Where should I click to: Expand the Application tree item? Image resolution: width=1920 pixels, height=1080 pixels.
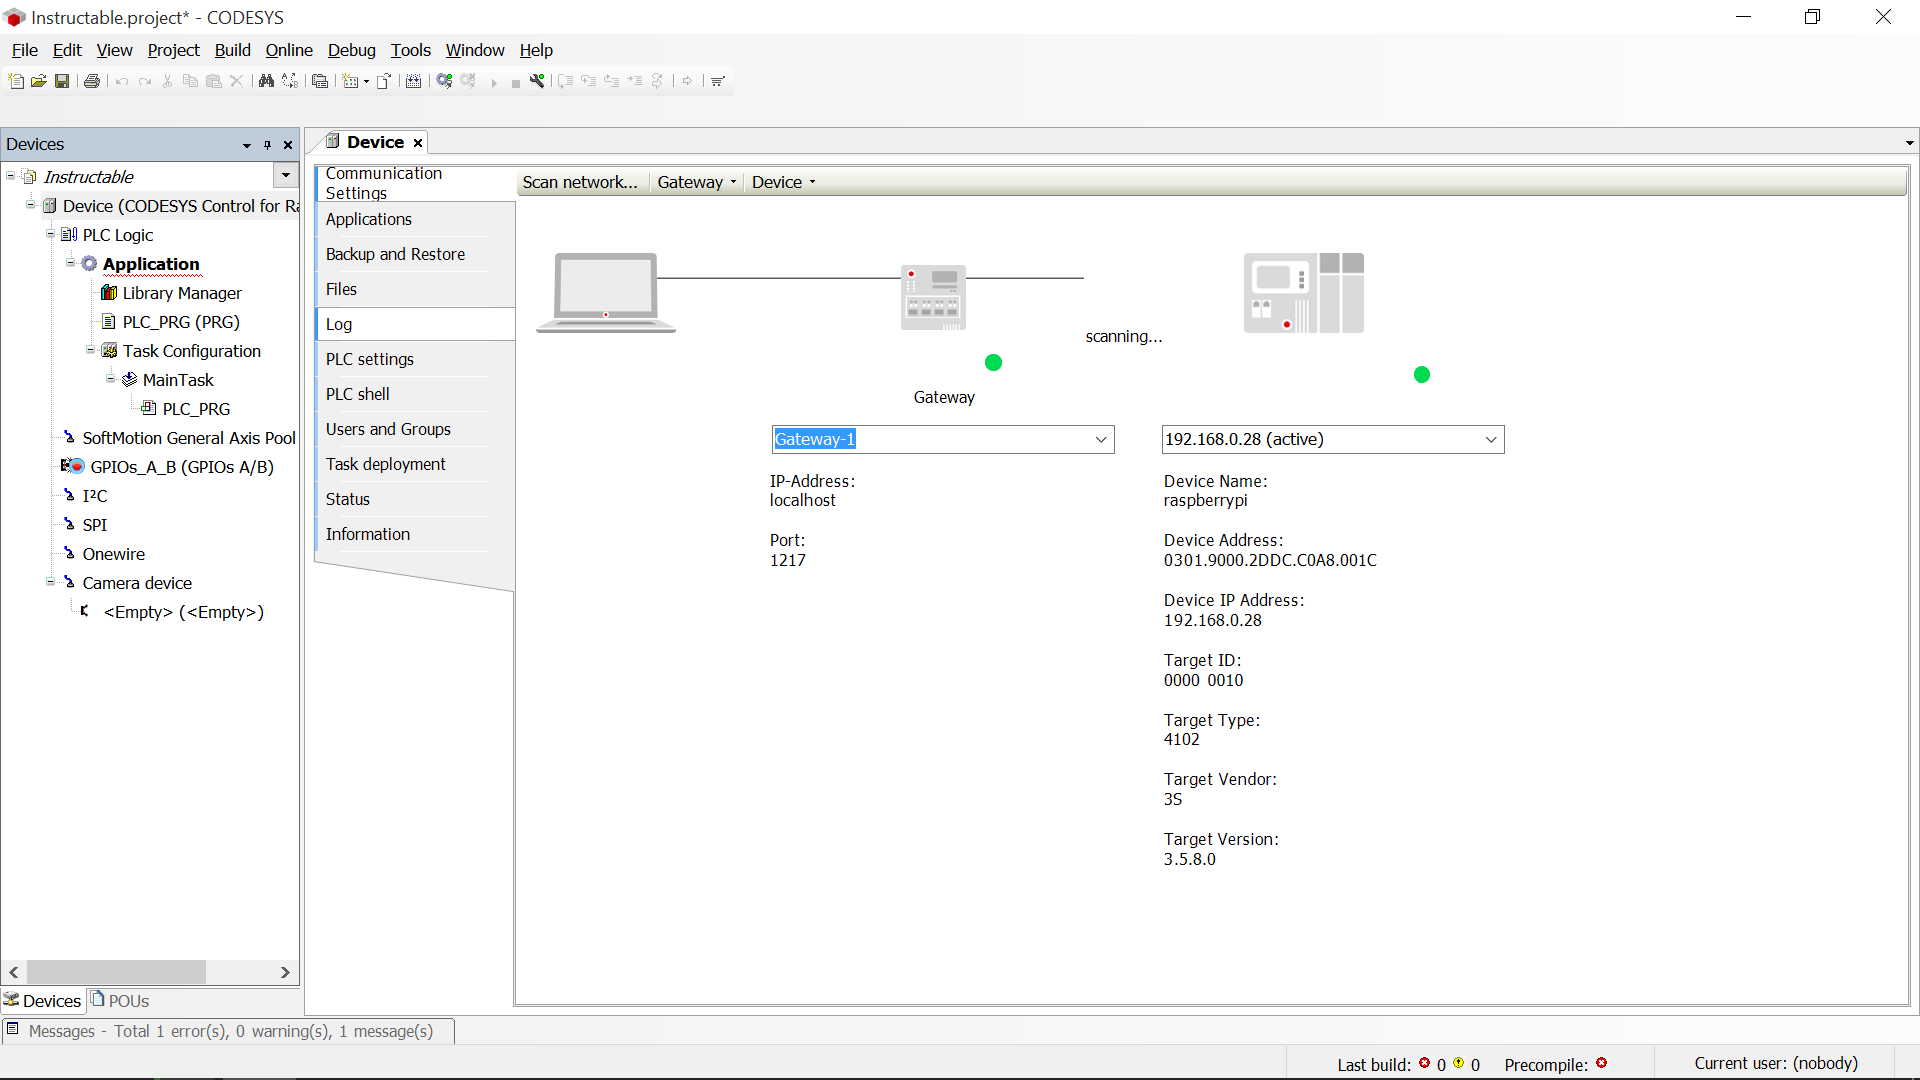[73, 262]
